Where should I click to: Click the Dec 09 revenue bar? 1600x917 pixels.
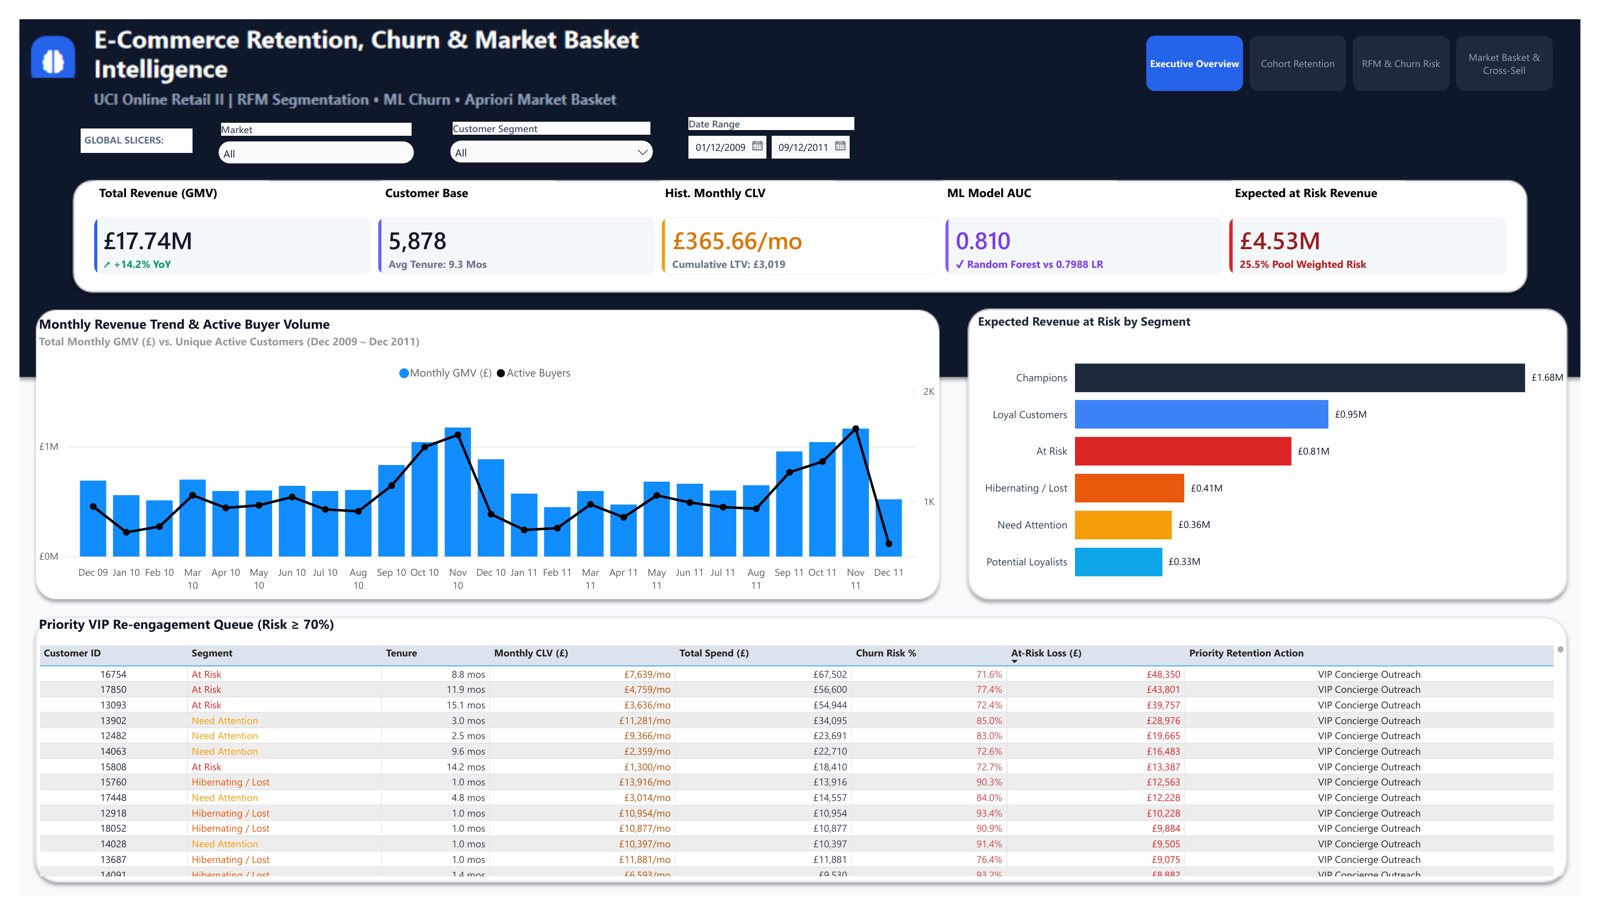(x=93, y=518)
